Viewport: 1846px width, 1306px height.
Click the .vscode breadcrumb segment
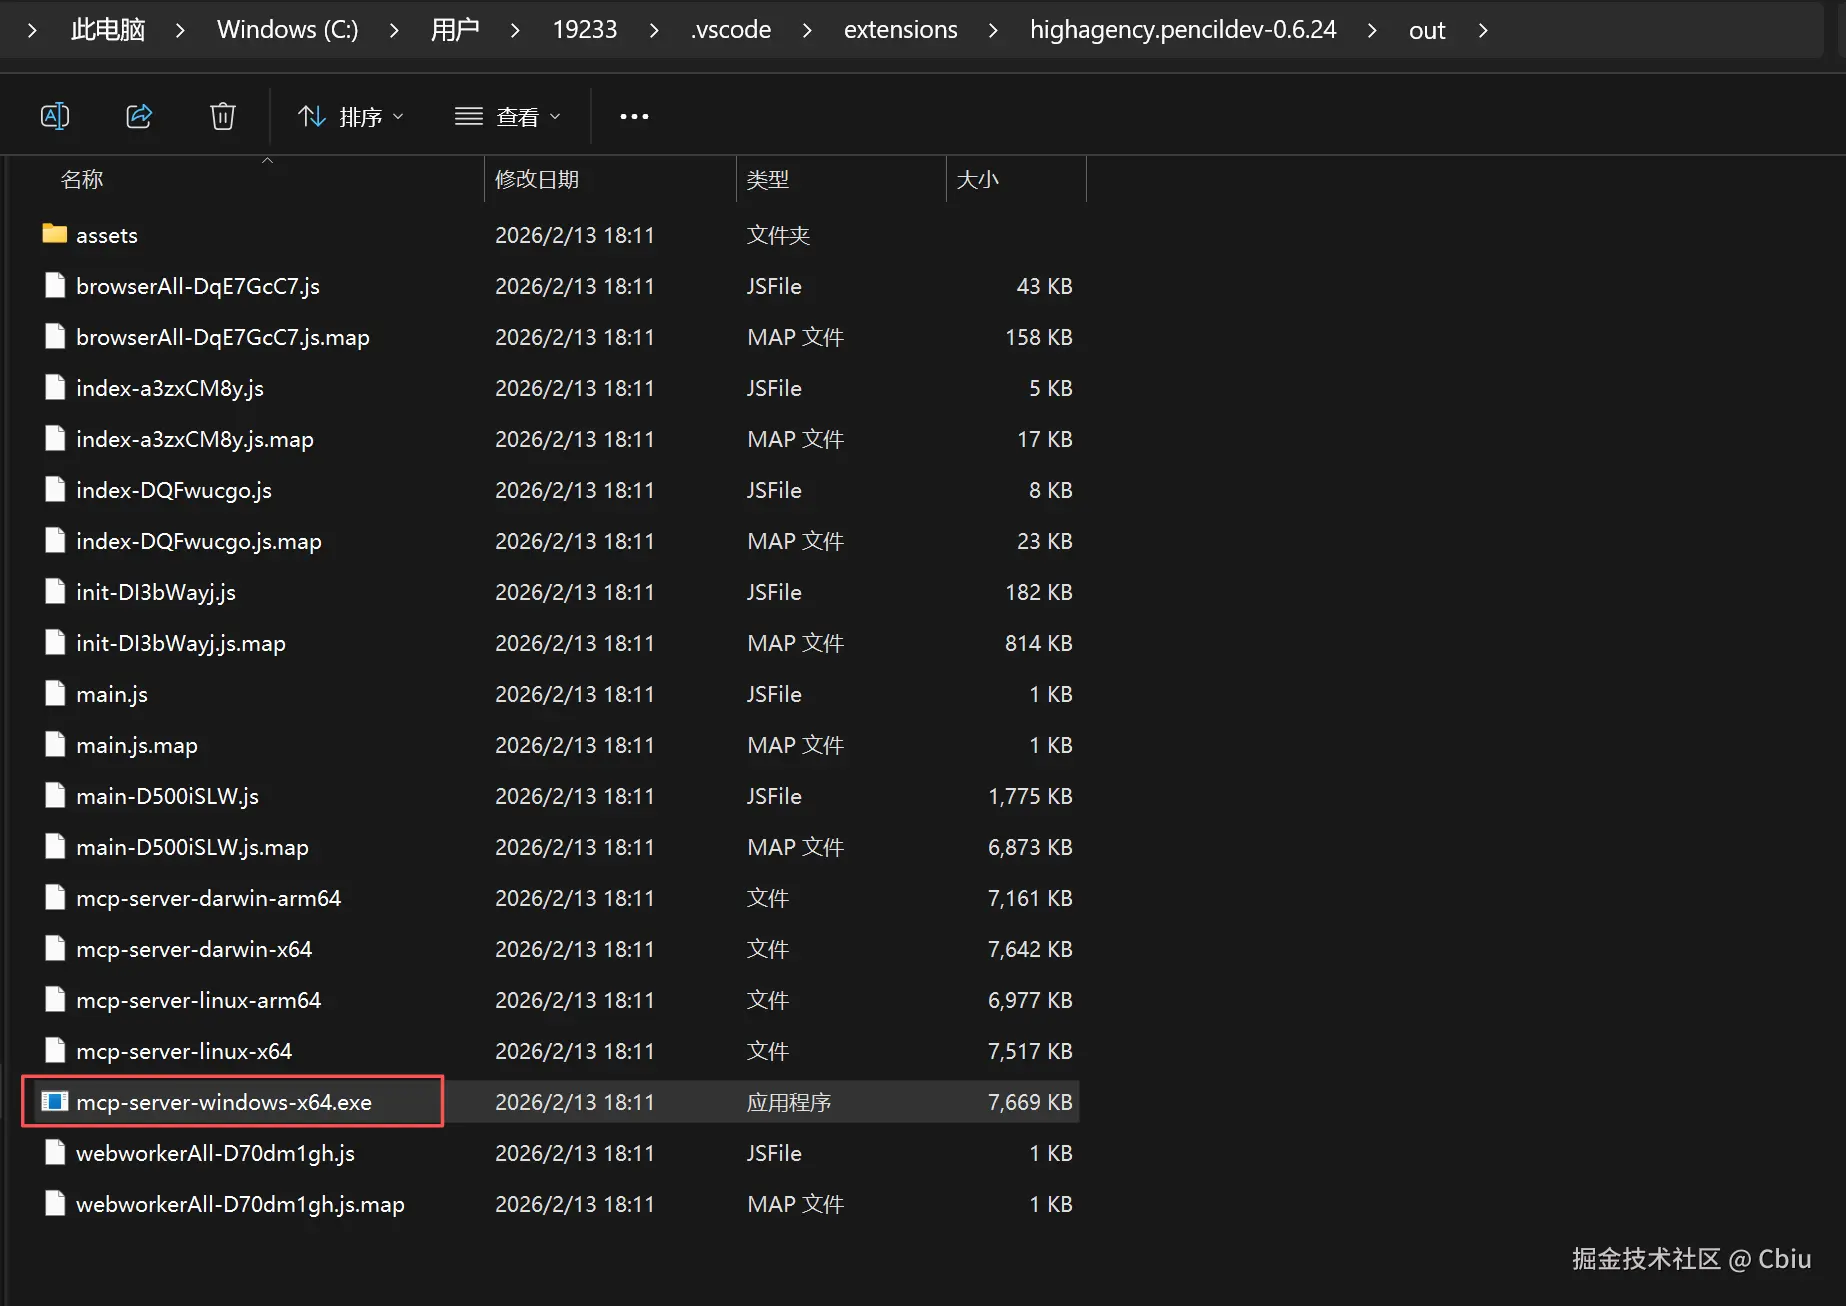pos(731,30)
